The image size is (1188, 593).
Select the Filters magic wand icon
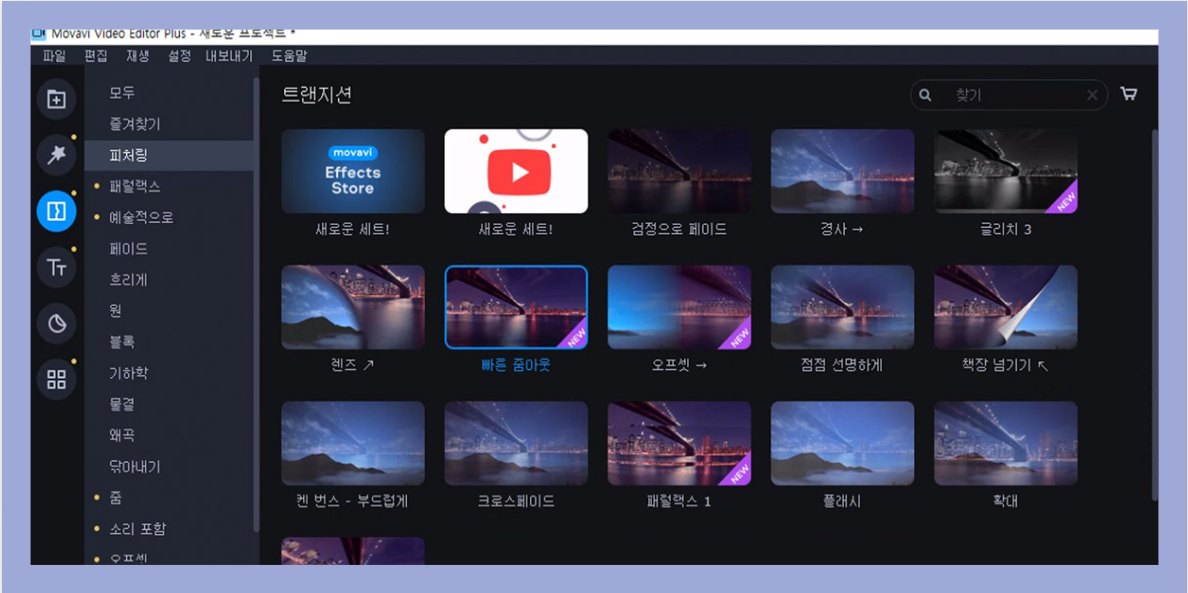[56, 154]
